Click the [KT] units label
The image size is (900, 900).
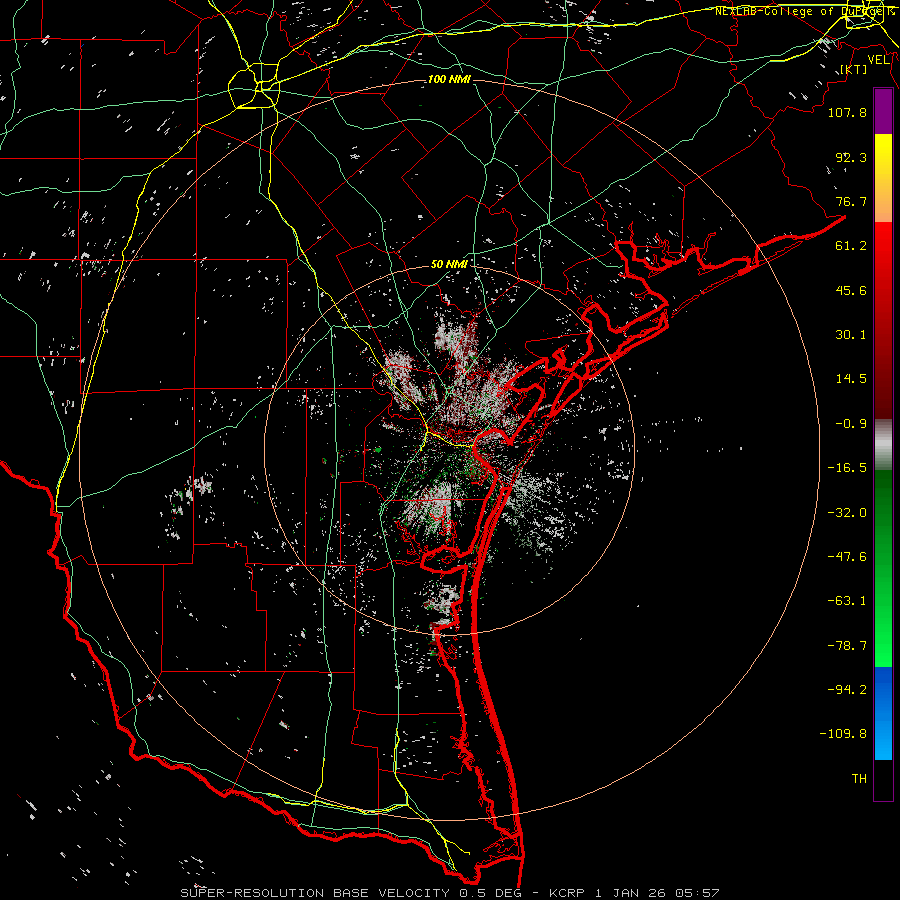[x=854, y=69]
